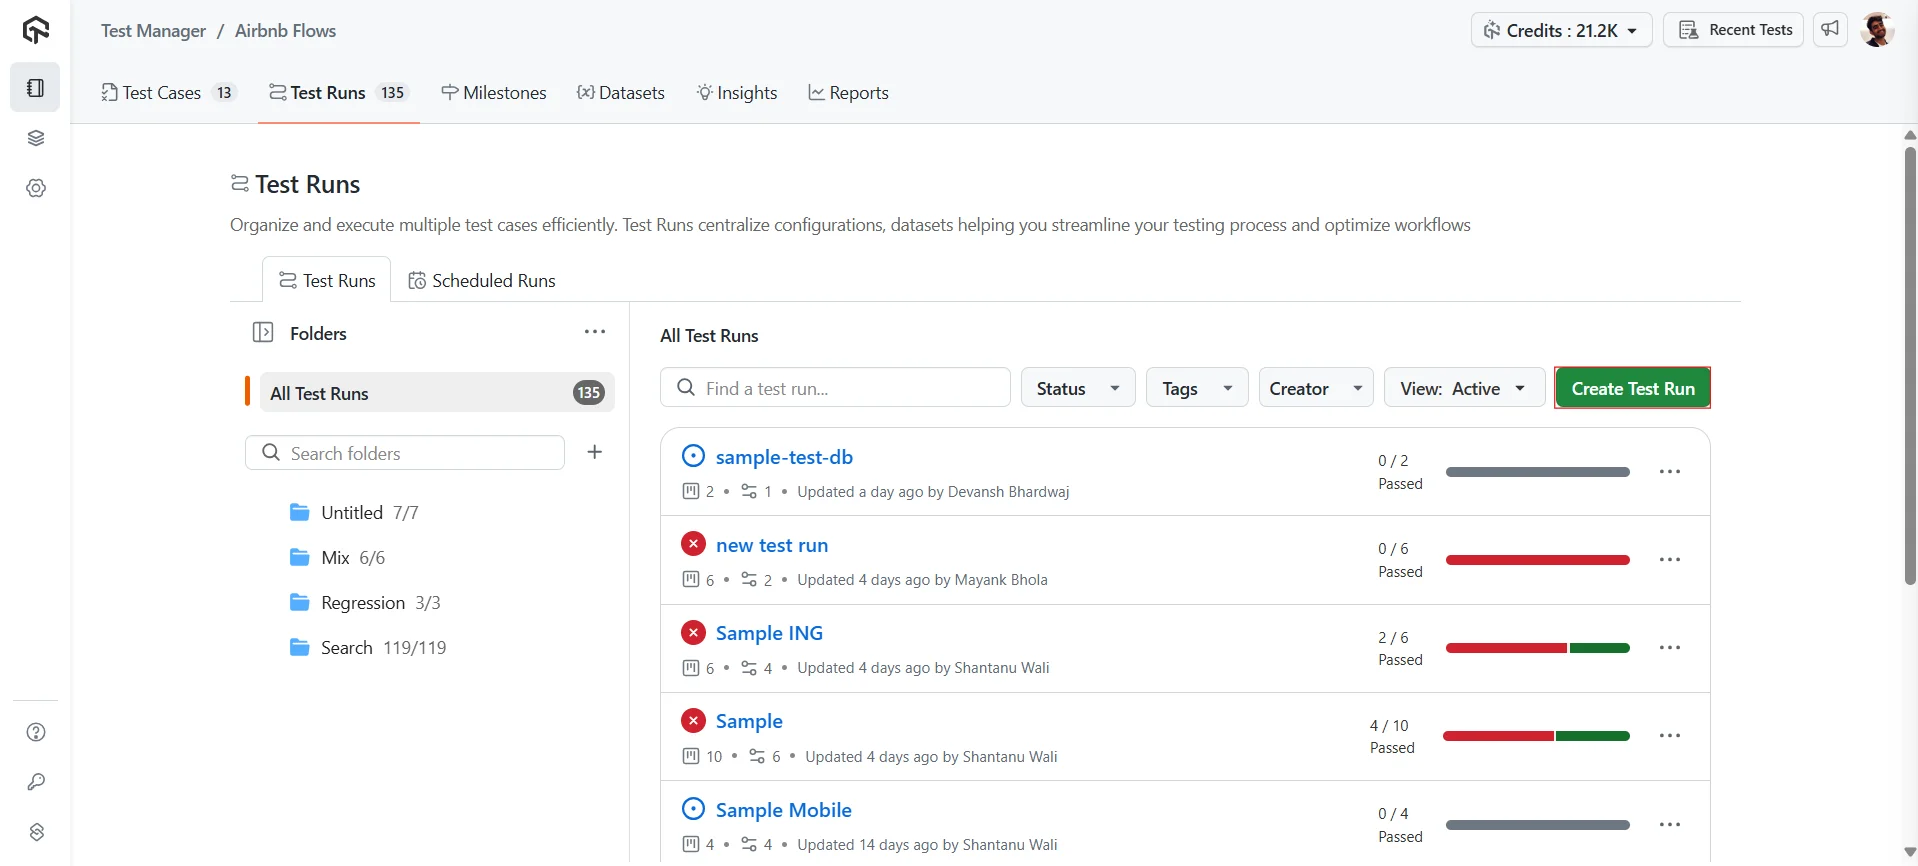Click the layers stack sidebar icon
This screenshot has width=1918, height=866.
pos(36,138)
